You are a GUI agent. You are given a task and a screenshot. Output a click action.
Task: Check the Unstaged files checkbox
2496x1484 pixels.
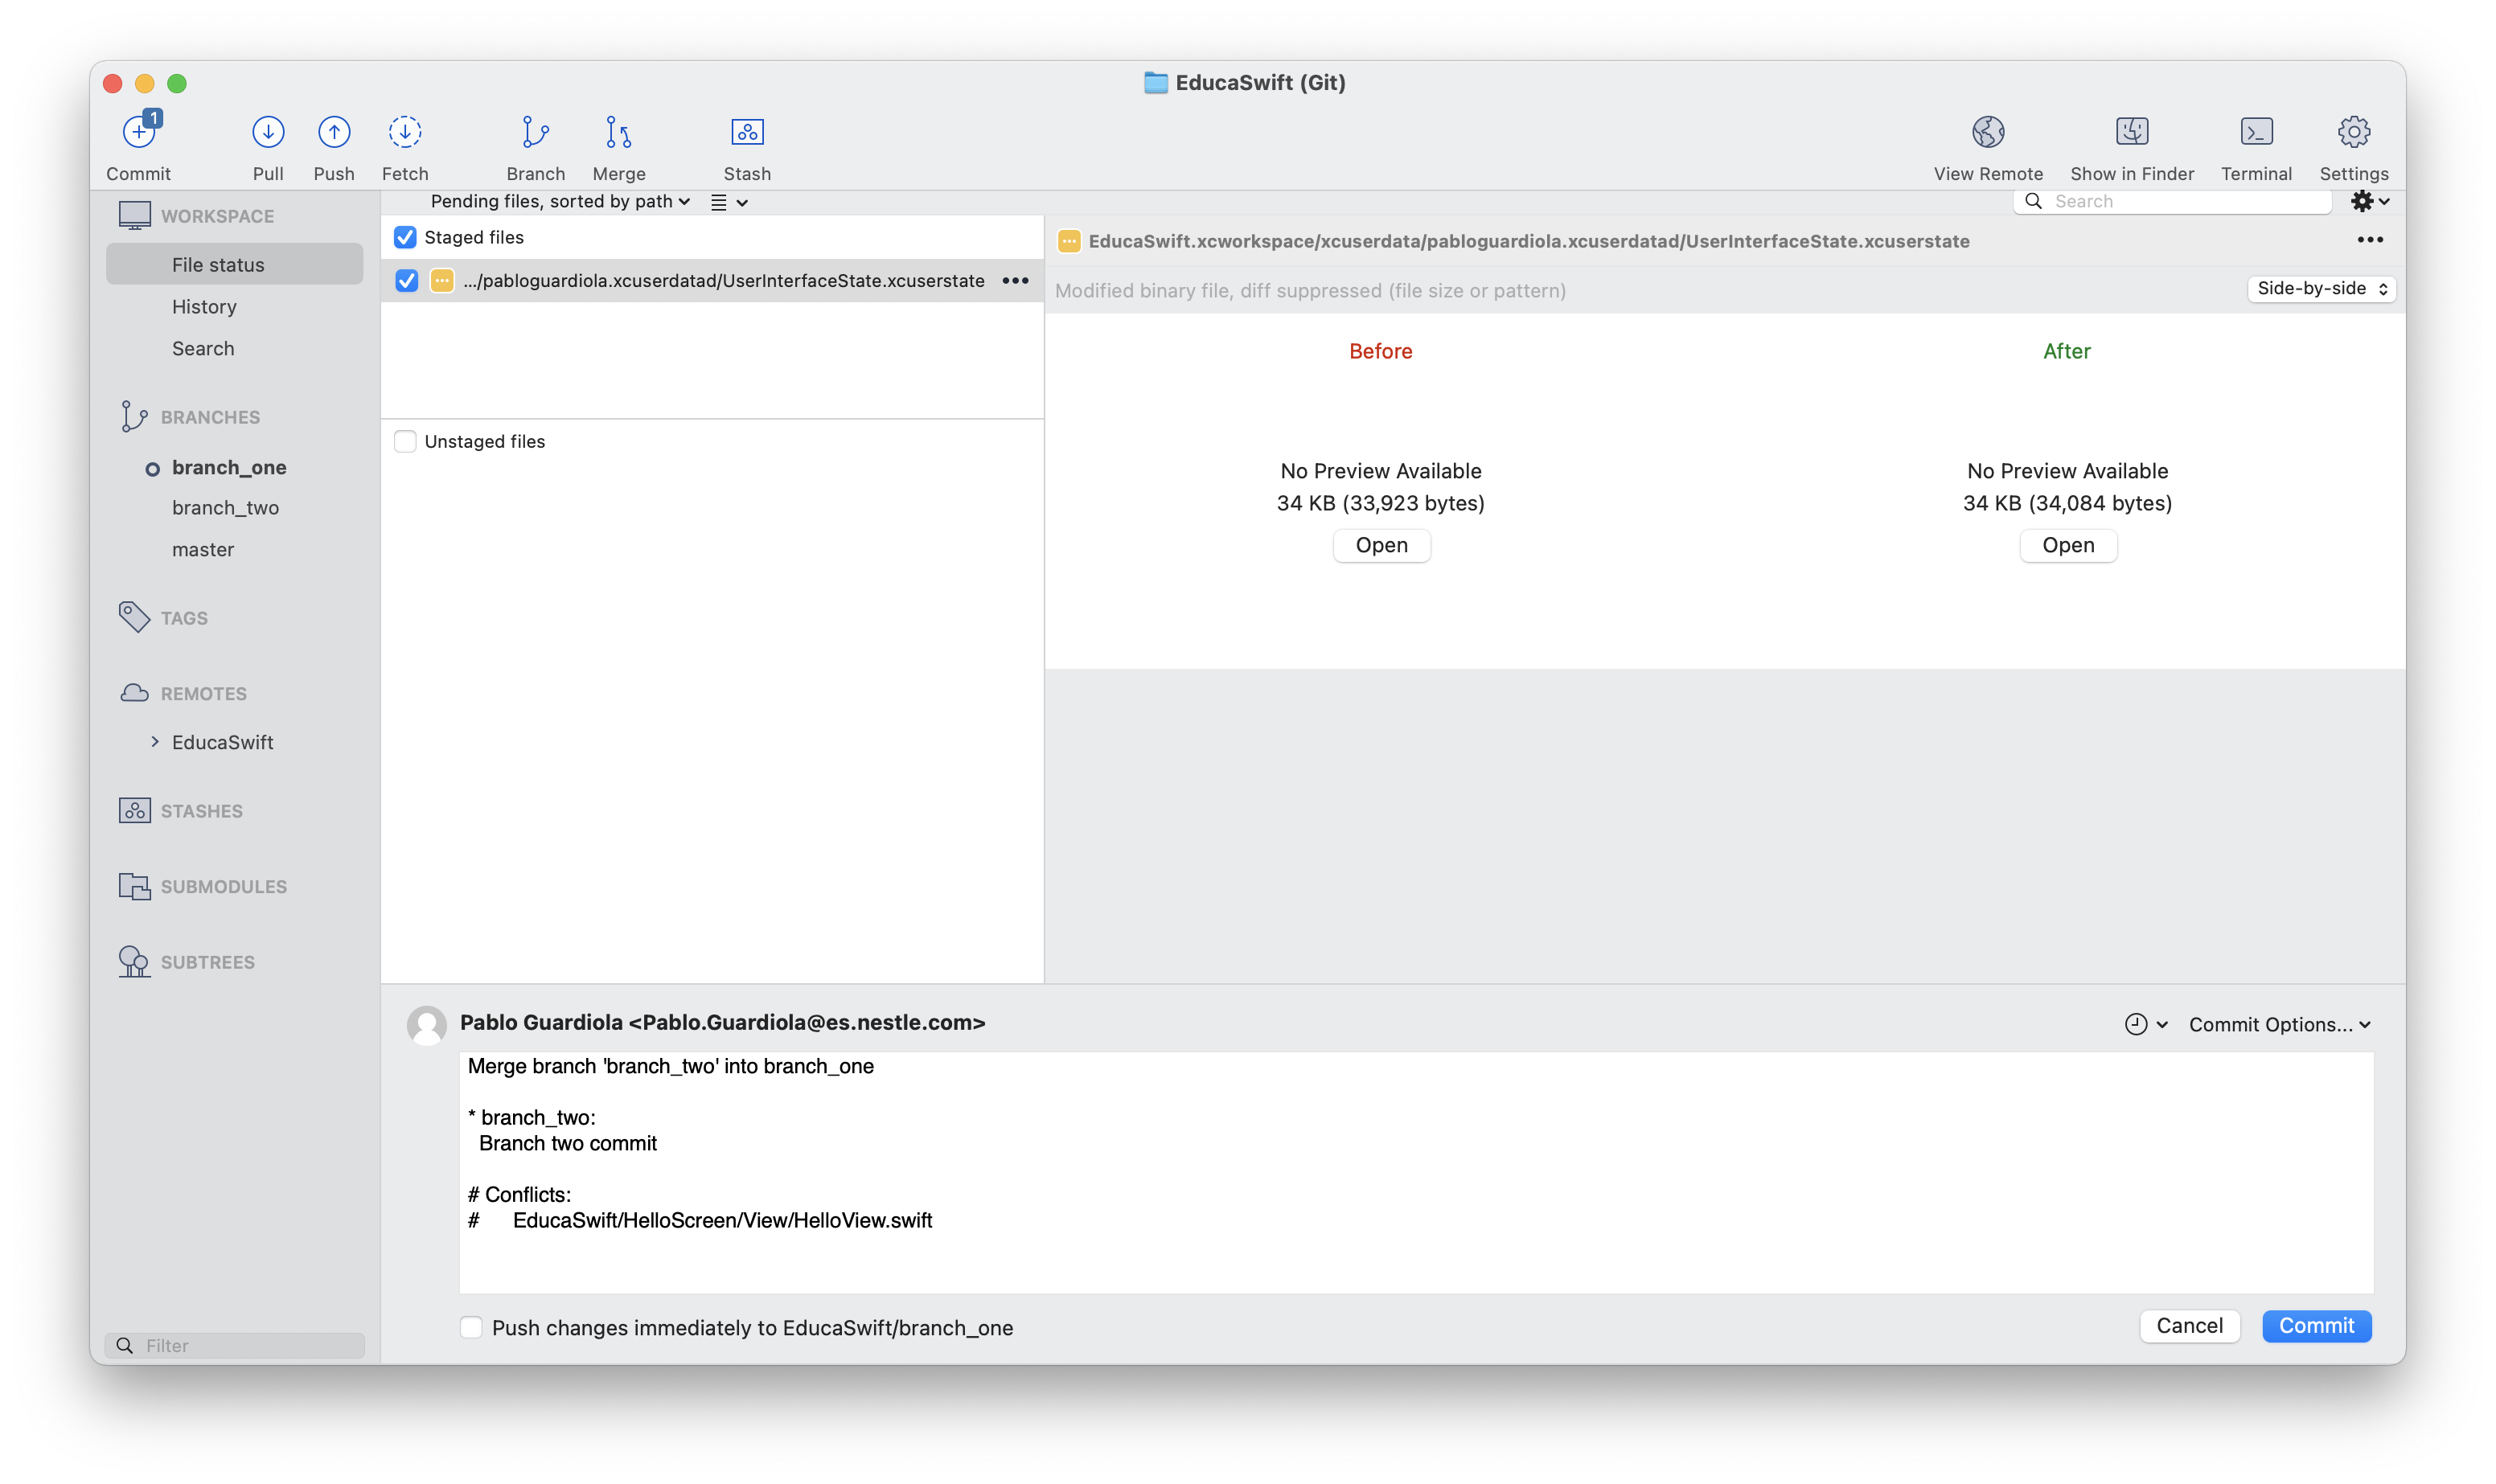click(405, 441)
